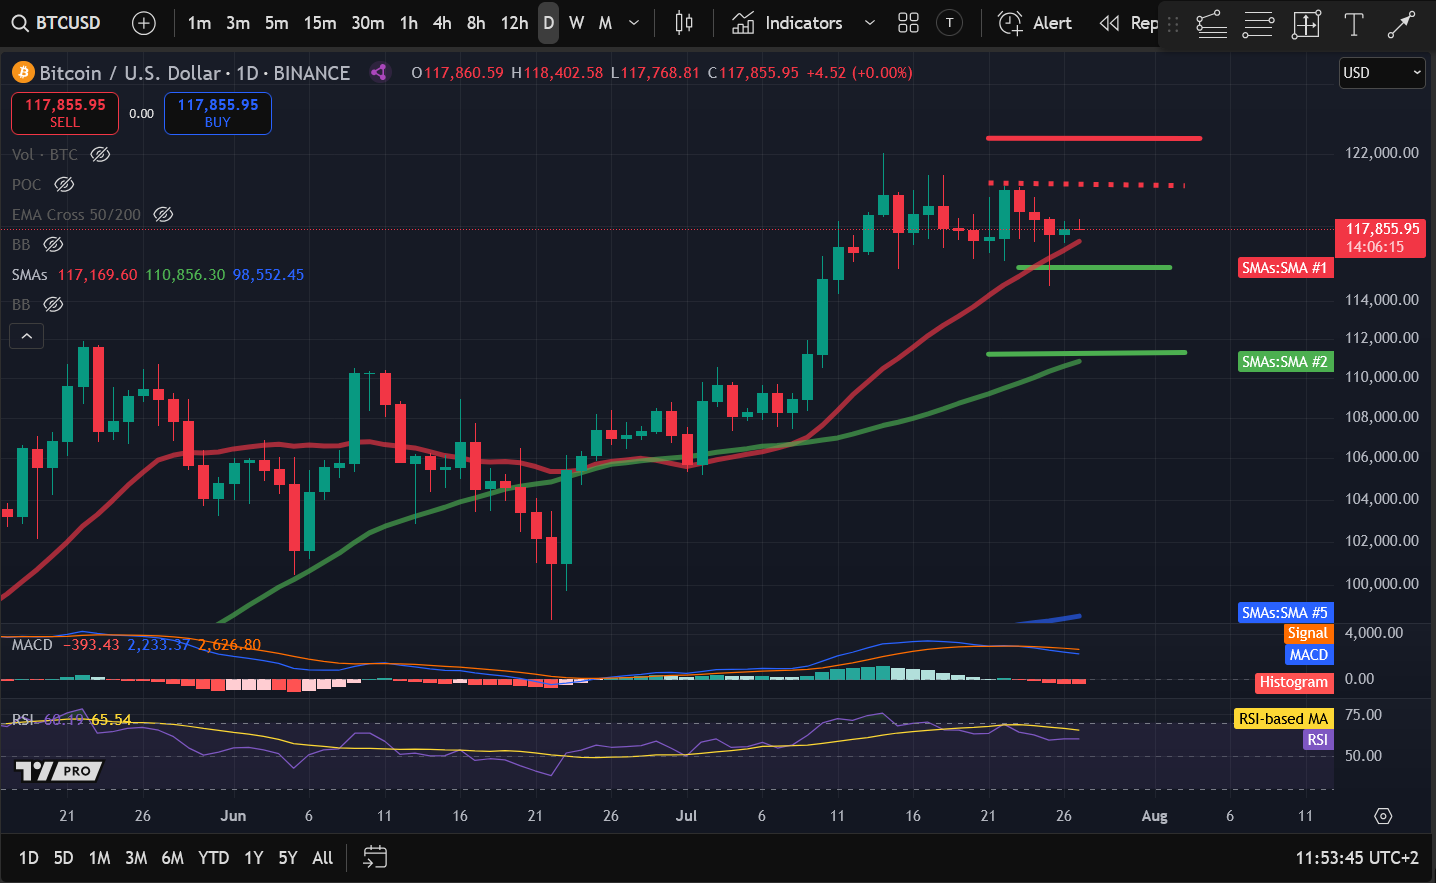This screenshot has width=1436, height=883.
Task: Open Indicators dialog
Action: pyautogui.click(x=788, y=23)
